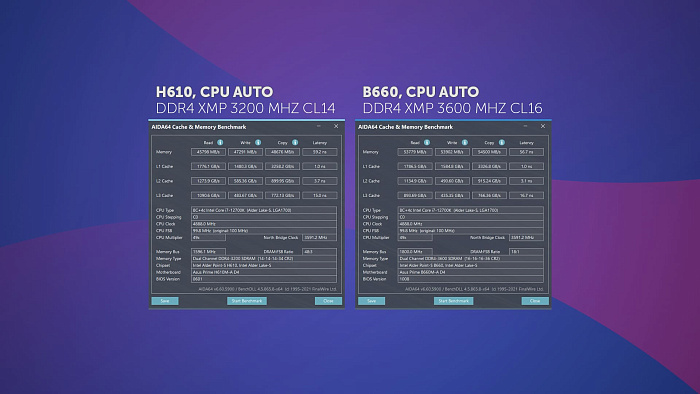Click Close button in the H610 window
700x394 pixels.
click(328, 301)
